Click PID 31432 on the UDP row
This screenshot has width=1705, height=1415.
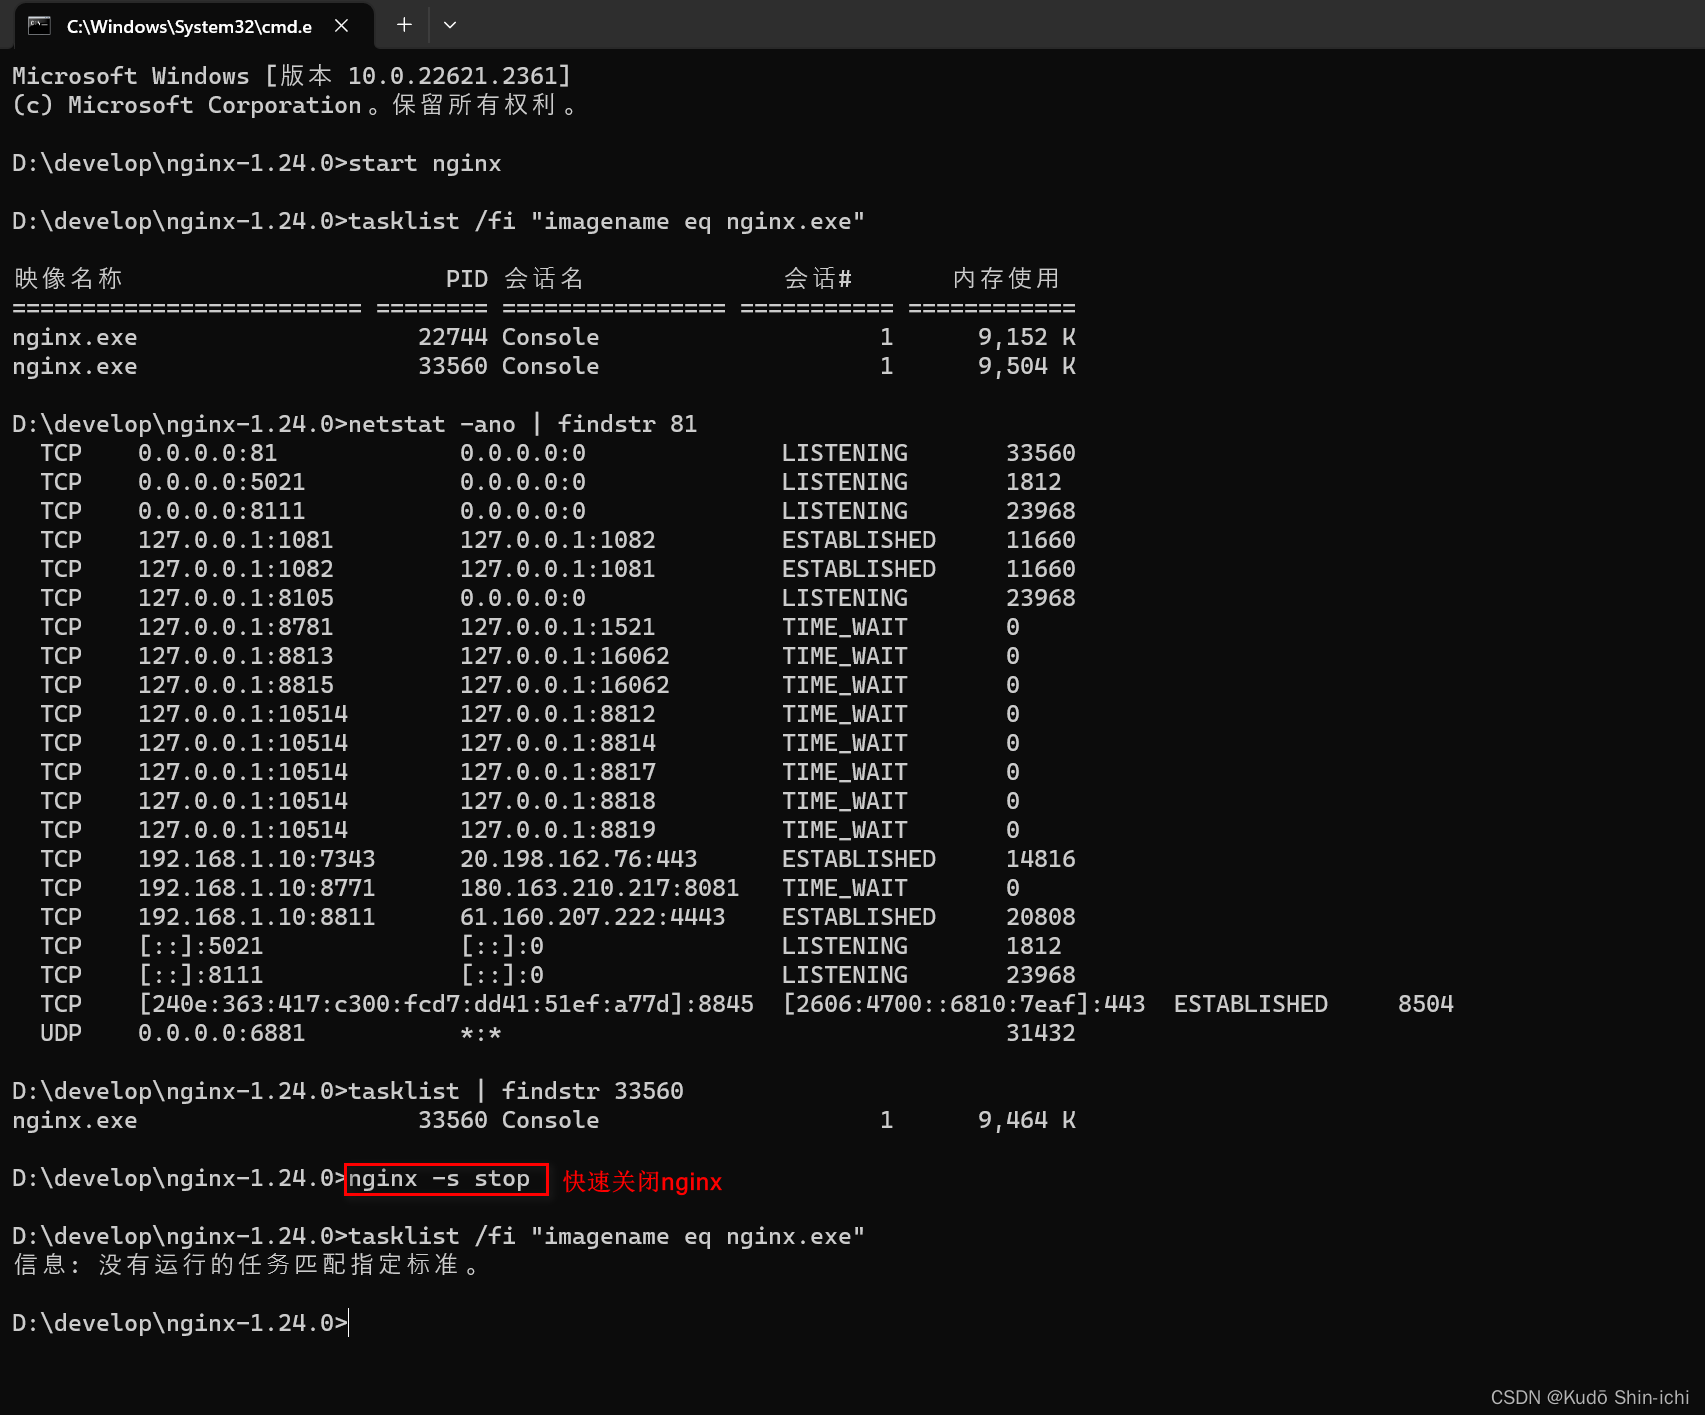pos(1041,1033)
